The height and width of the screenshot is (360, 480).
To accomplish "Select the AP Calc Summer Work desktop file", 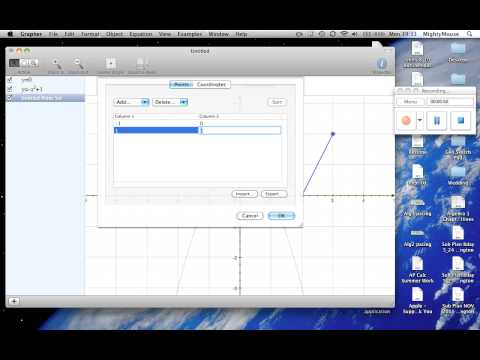I will point(417,270).
